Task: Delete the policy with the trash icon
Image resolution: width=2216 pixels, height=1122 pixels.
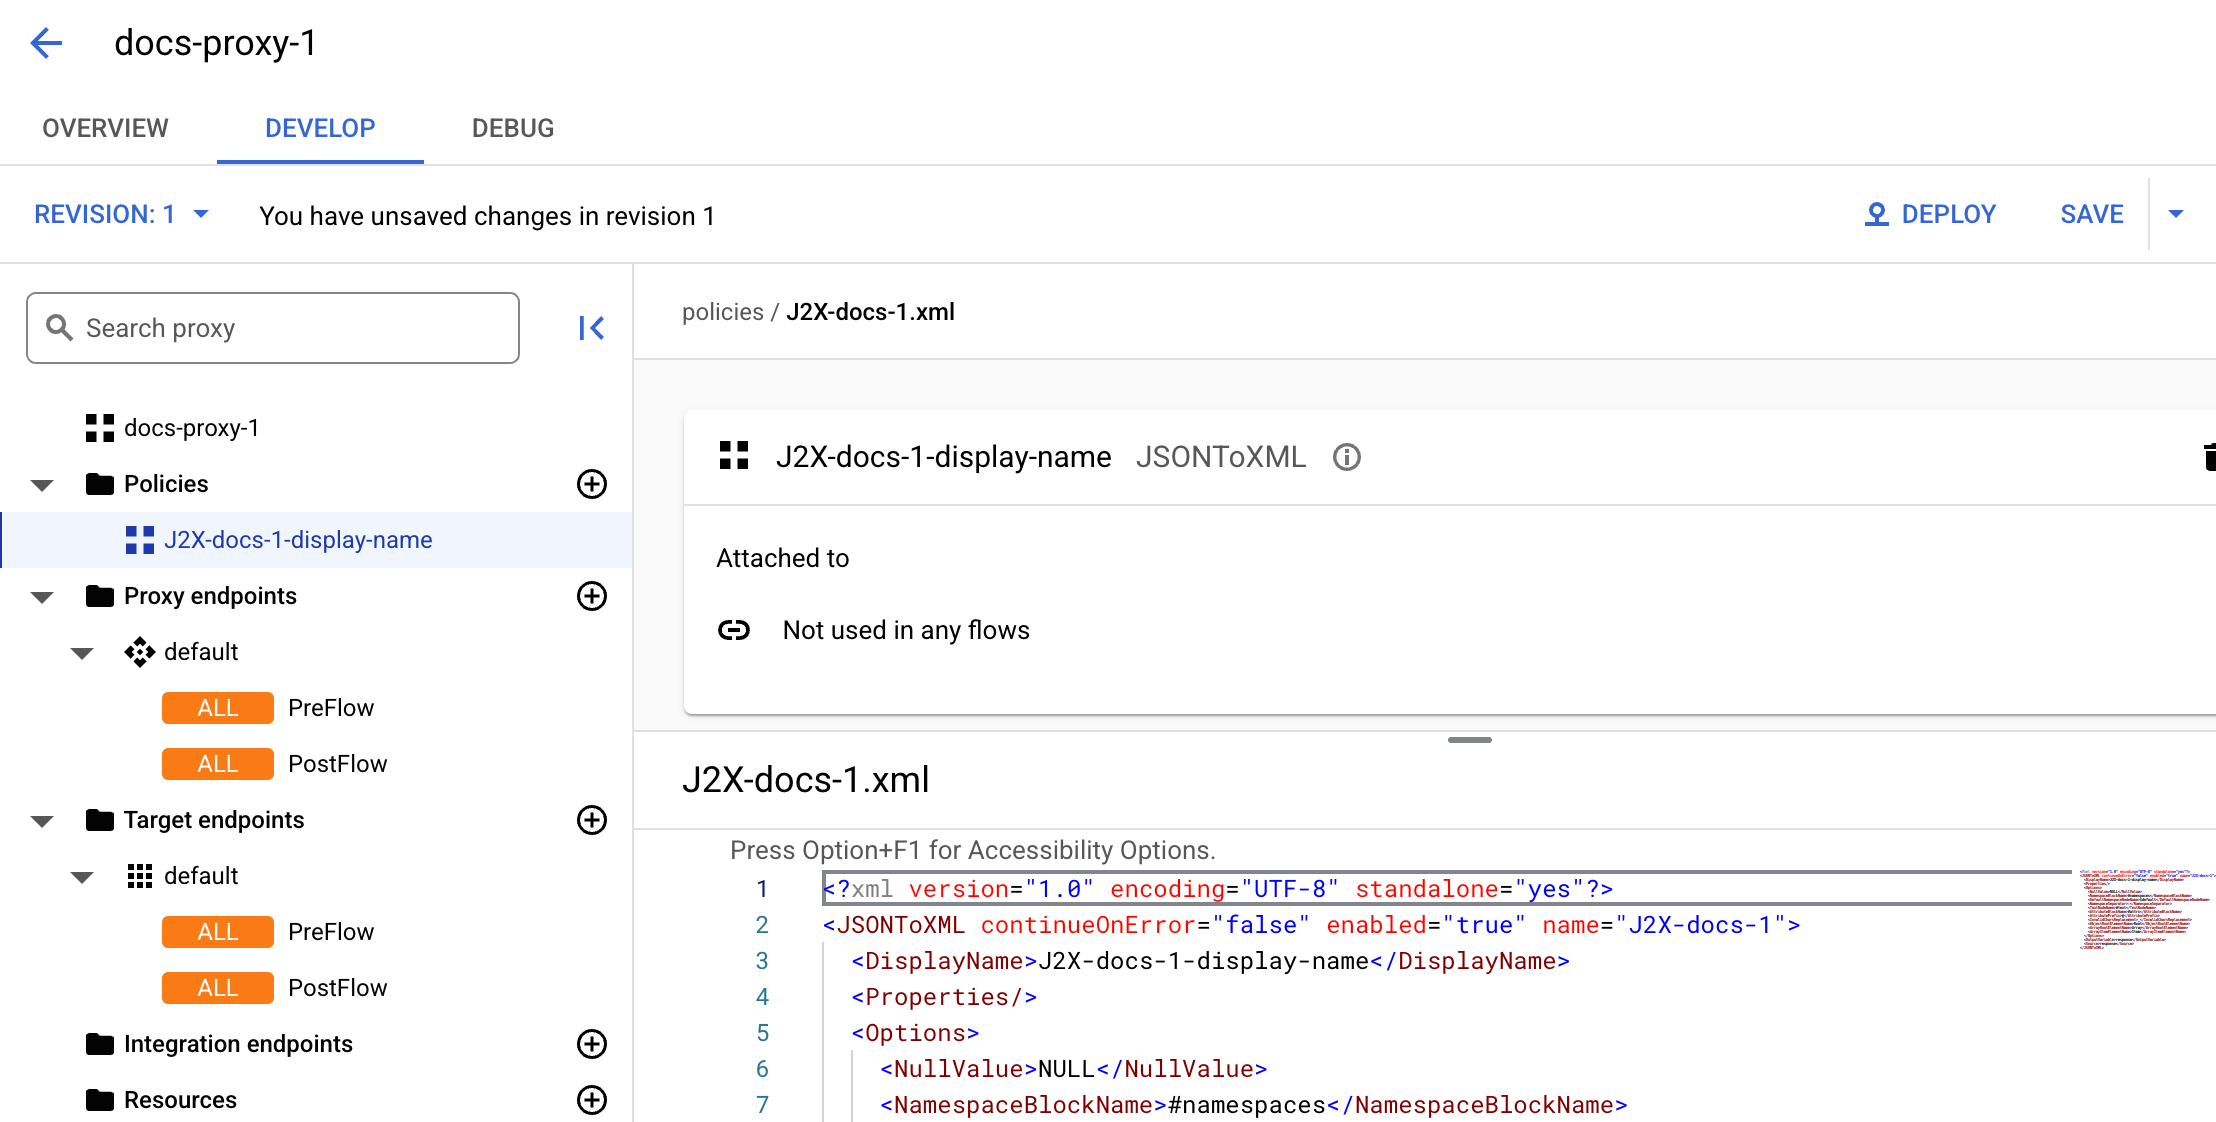Action: (2209, 457)
